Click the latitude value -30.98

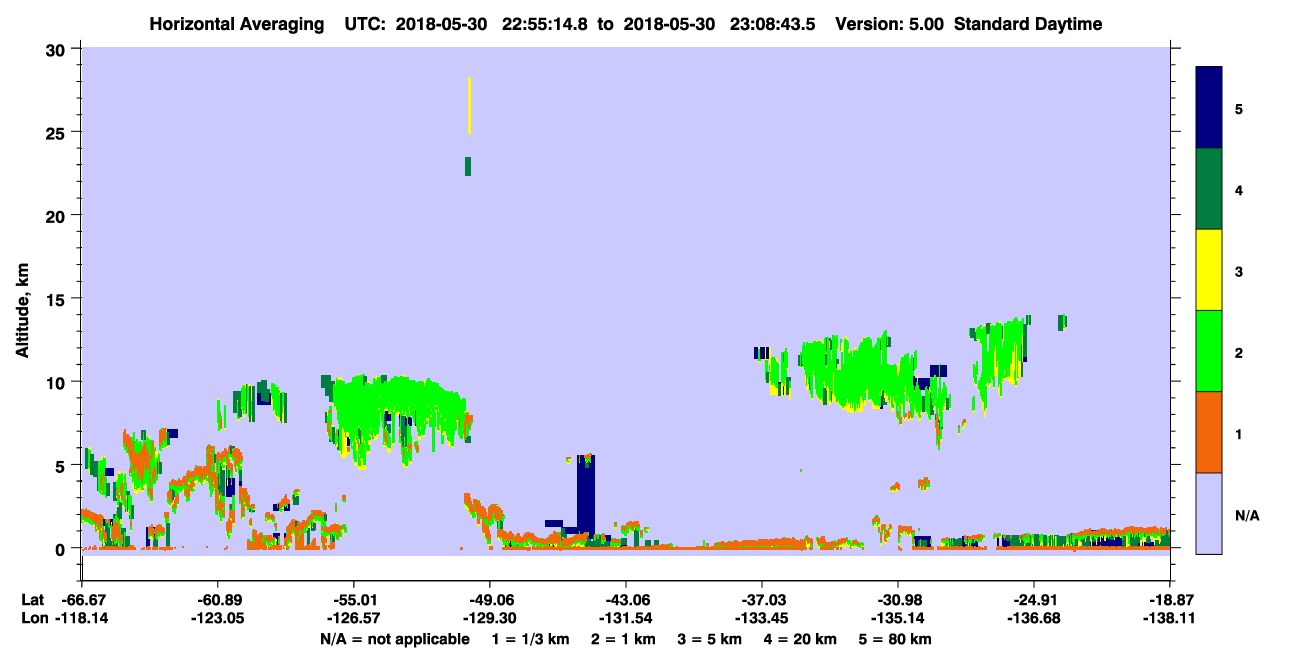pyautogui.click(x=898, y=599)
